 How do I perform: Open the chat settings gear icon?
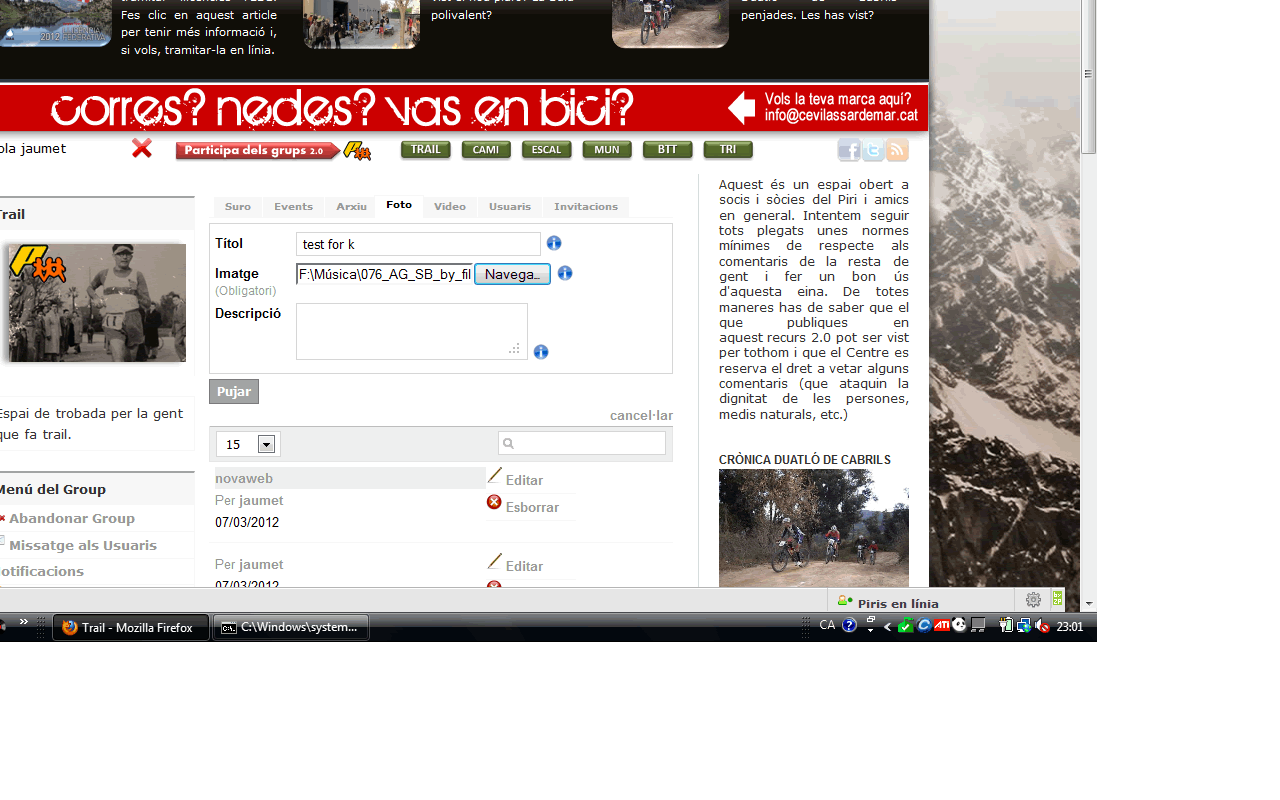(x=1033, y=600)
